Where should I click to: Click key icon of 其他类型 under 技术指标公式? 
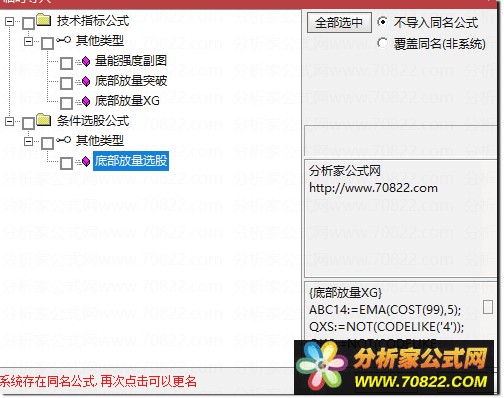pyautogui.click(x=63, y=40)
